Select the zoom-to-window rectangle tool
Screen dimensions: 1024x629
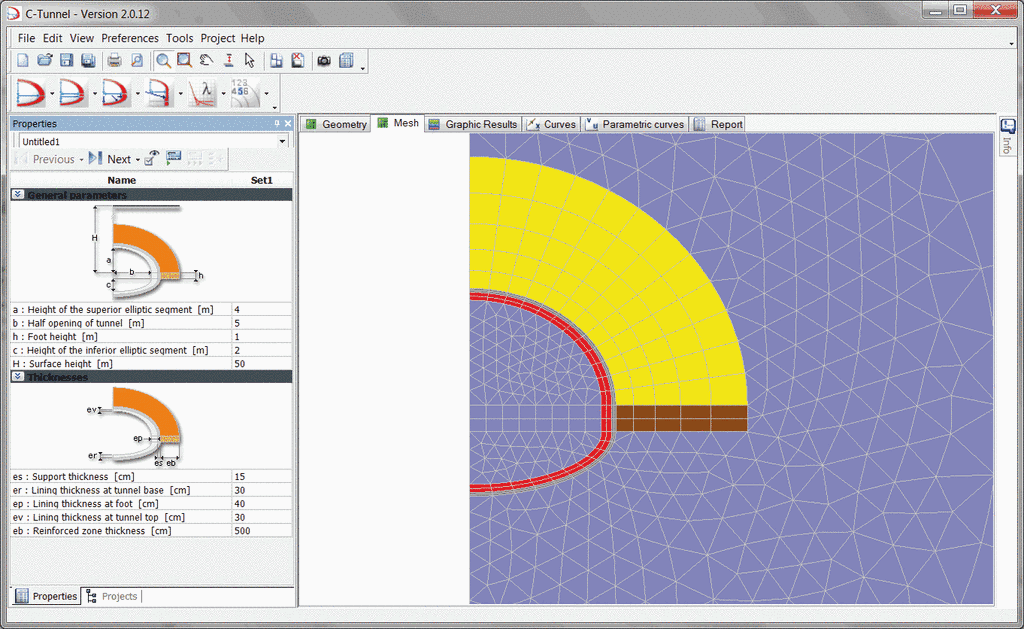tap(184, 61)
